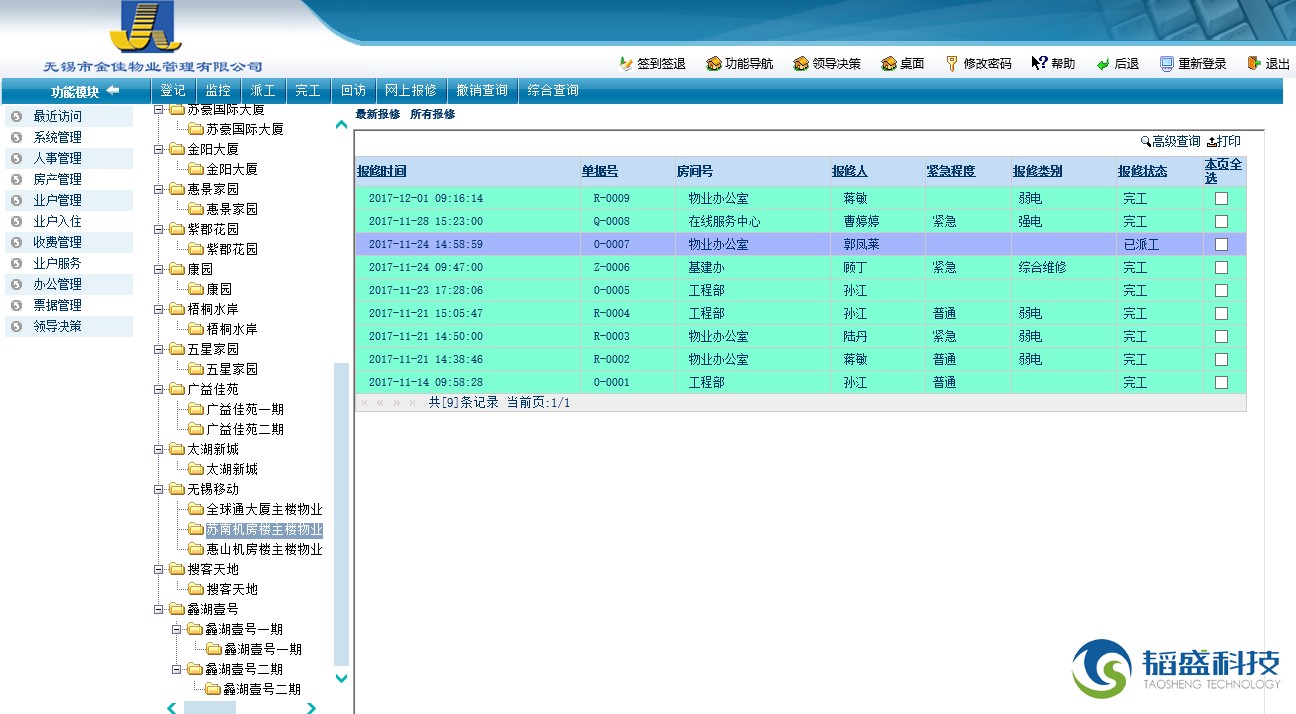The height and width of the screenshot is (714, 1296).
Task: Click the folder icon of 金阳大厦 child node
Action: point(196,169)
